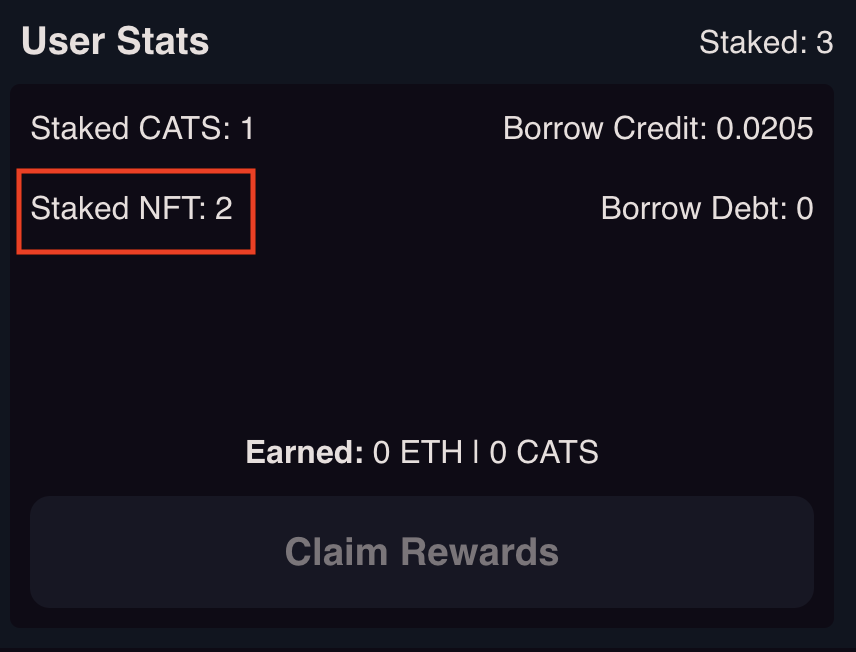Screen dimensions: 856x652
Task: Click the Borrow Credit label text
Action: pyautogui.click(x=604, y=129)
